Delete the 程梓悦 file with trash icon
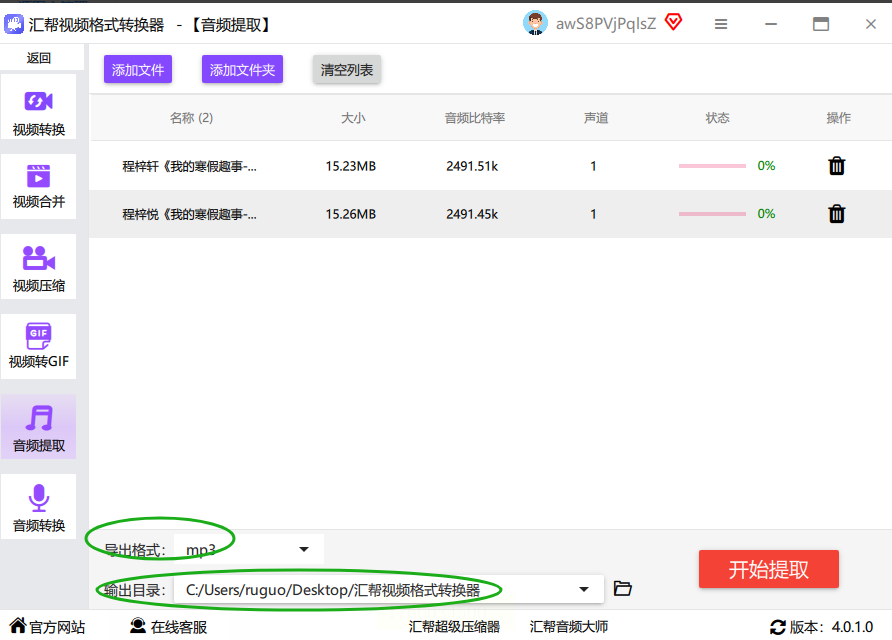Viewport: 892px width, 640px height. pyautogui.click(x=836, y=214)
